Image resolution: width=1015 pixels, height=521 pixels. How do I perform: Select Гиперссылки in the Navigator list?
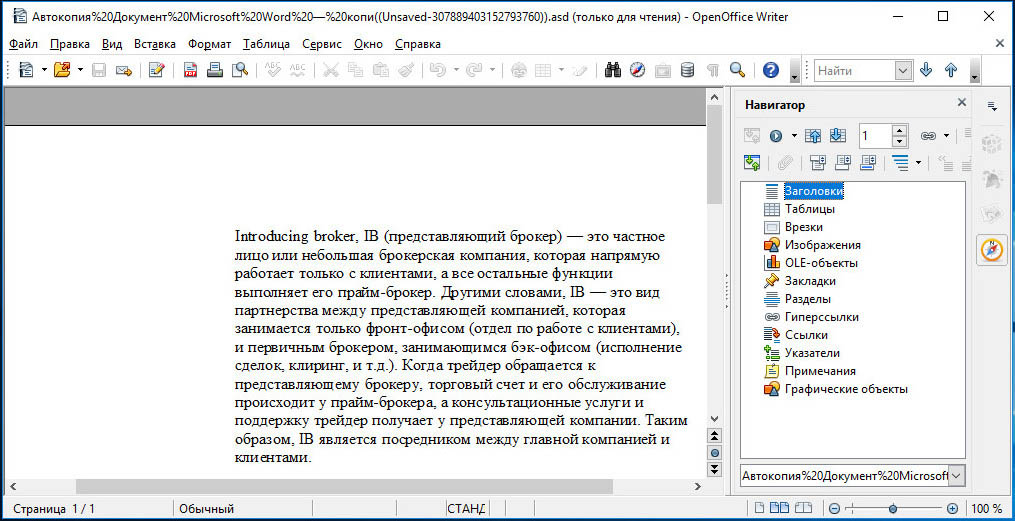(821, 317)
